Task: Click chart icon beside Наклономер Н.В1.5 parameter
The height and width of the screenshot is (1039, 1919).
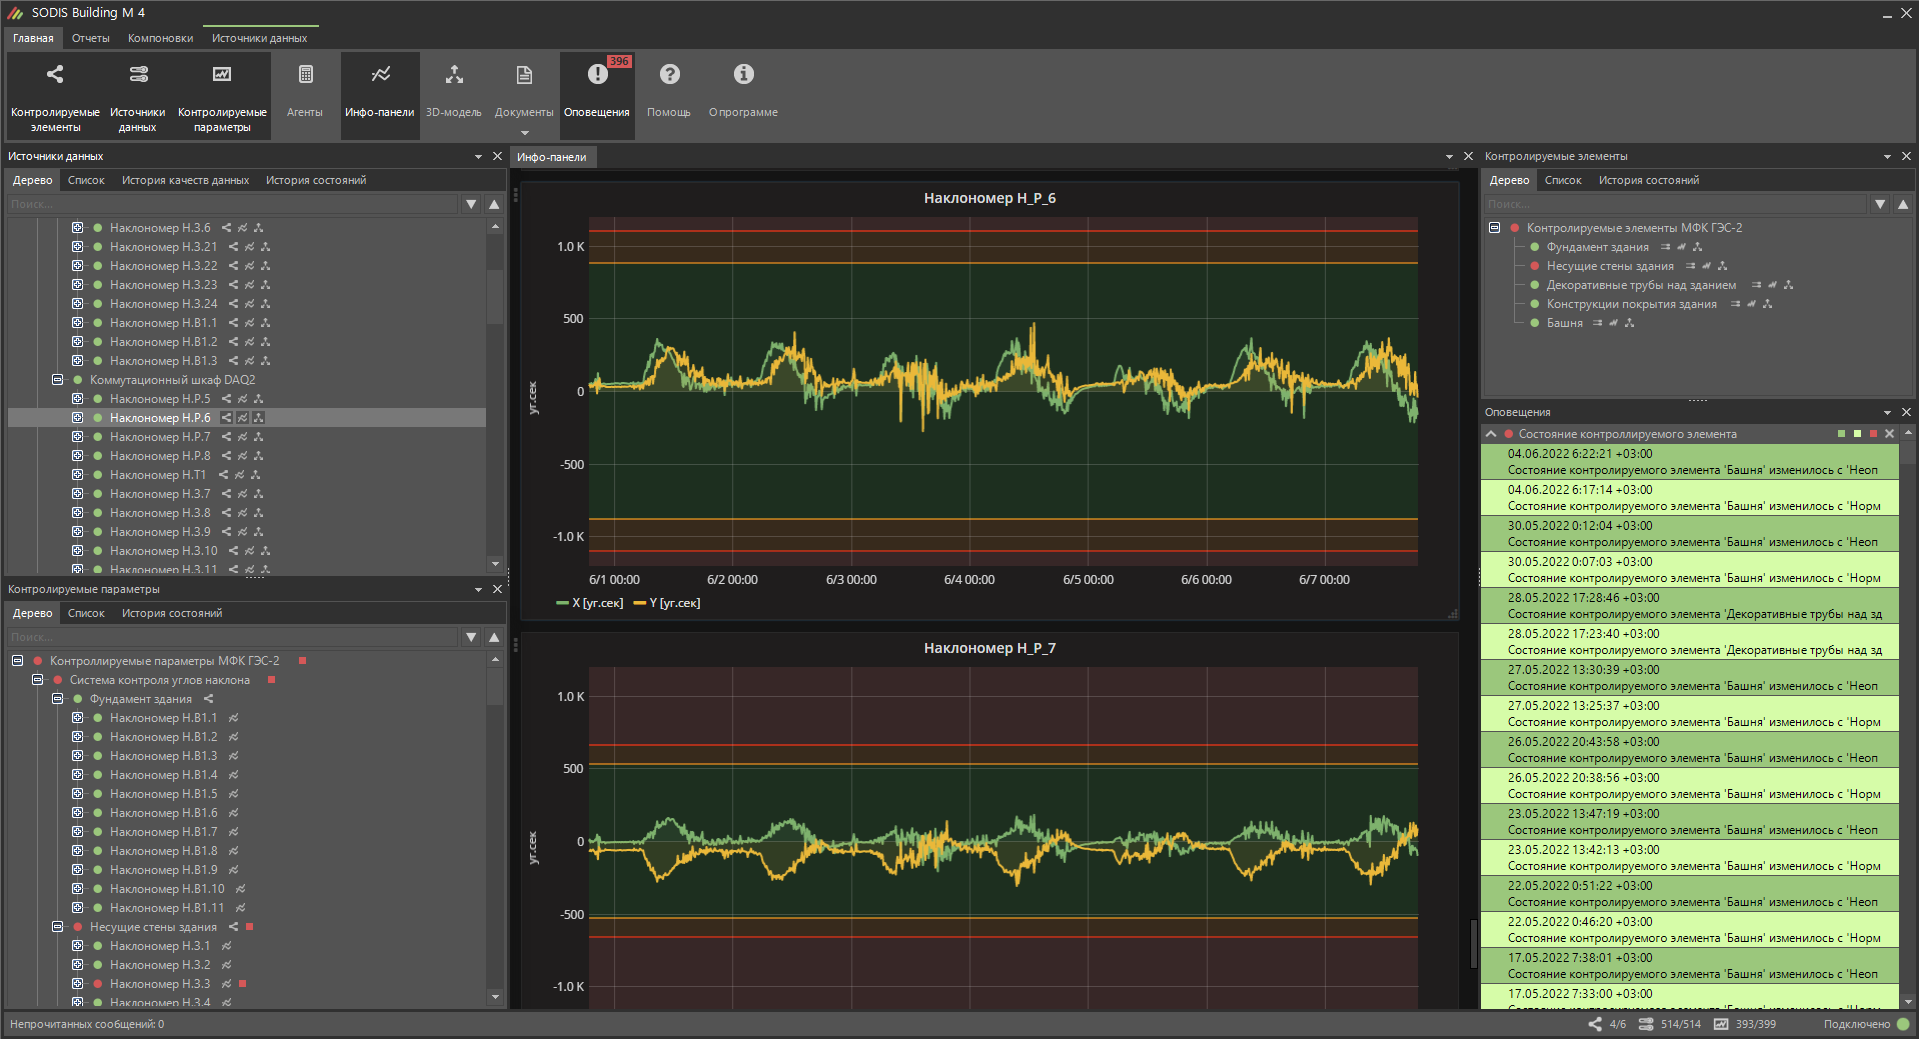Action: [233, 794]
